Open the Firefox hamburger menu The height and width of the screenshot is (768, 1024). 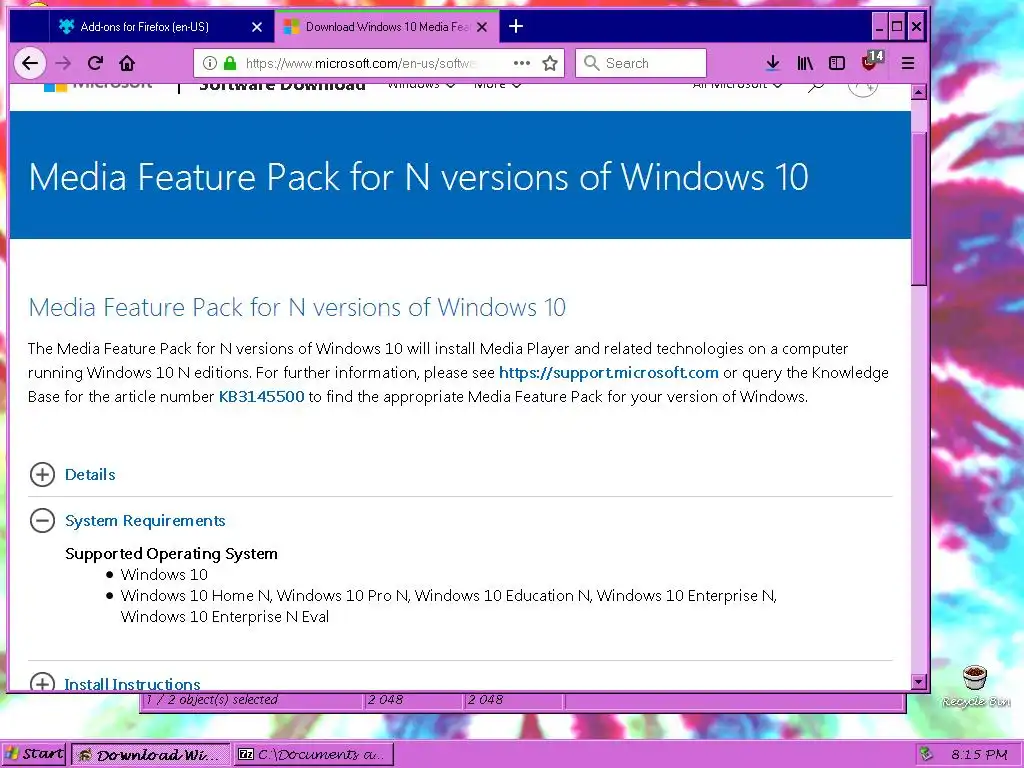click(908, 63)
